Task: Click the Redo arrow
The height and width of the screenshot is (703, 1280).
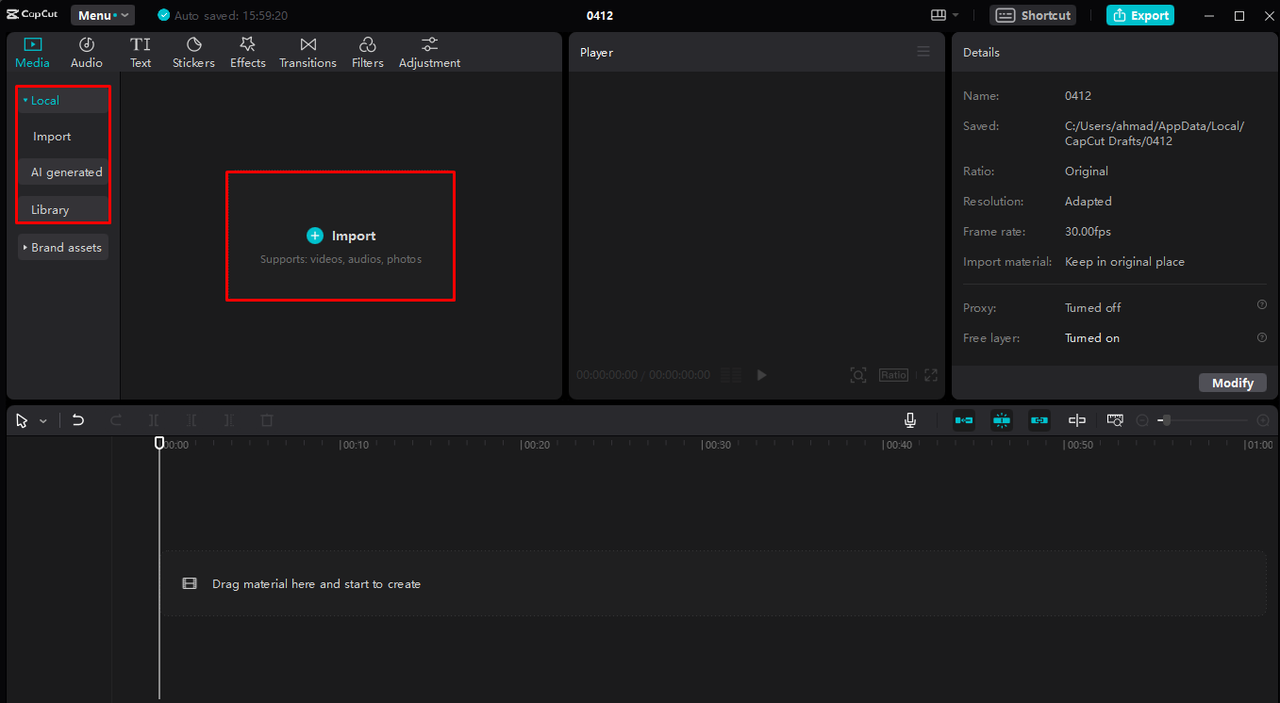Action: 116,421
